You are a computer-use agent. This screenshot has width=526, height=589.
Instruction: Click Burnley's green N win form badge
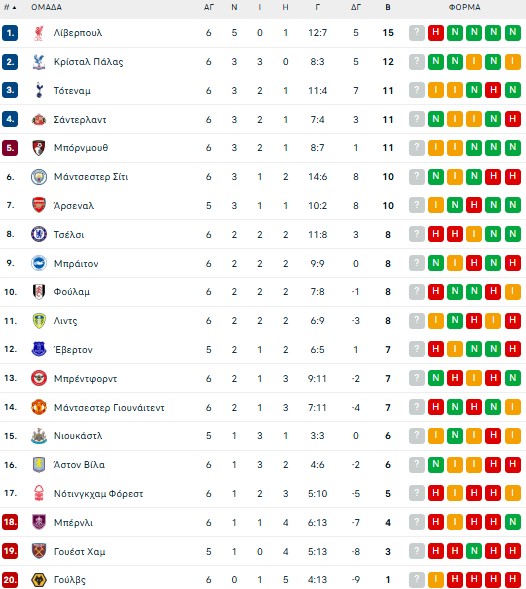point(513,522)
